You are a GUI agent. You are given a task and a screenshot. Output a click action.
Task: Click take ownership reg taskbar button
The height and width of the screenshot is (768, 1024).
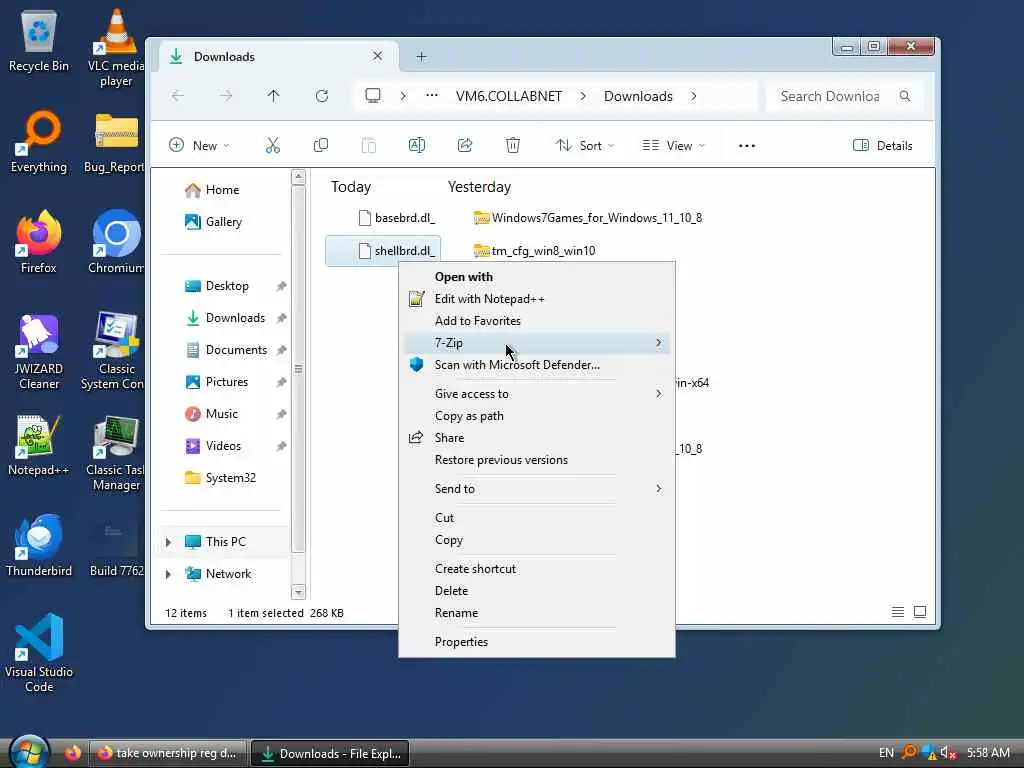[167, 753]
